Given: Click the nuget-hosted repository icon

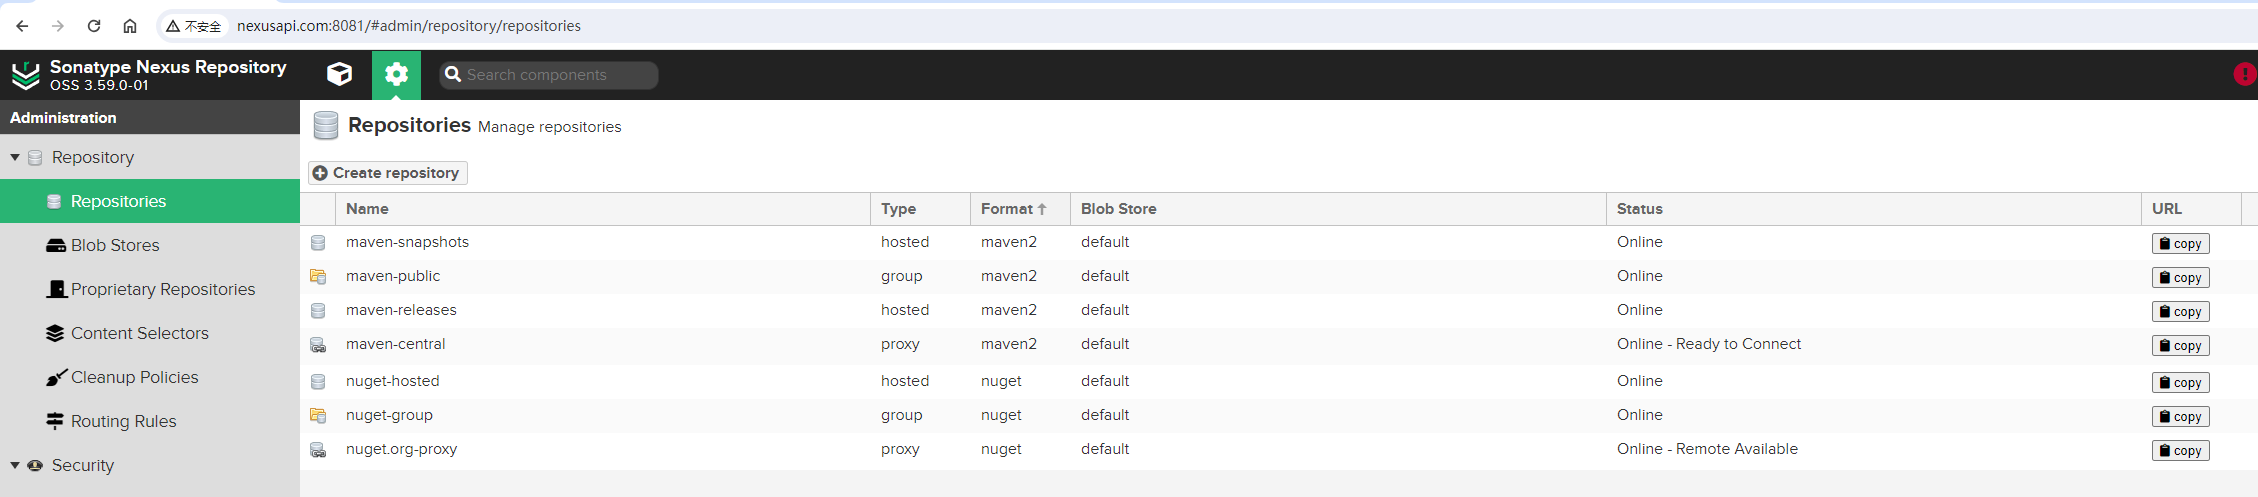Looking at the screenshot, I should (x=318, y=382).
